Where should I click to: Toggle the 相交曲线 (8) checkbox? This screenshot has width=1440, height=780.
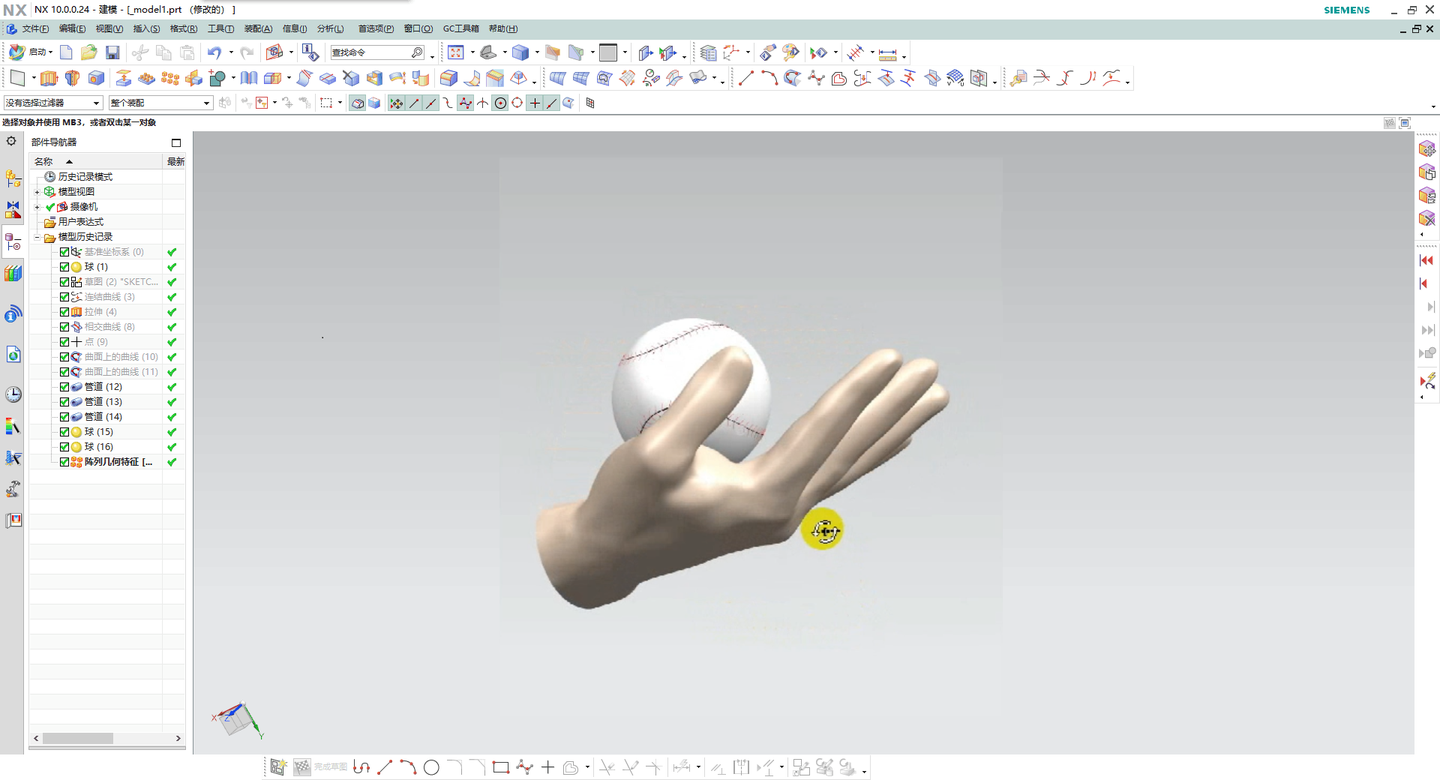[x=64, y=327]
